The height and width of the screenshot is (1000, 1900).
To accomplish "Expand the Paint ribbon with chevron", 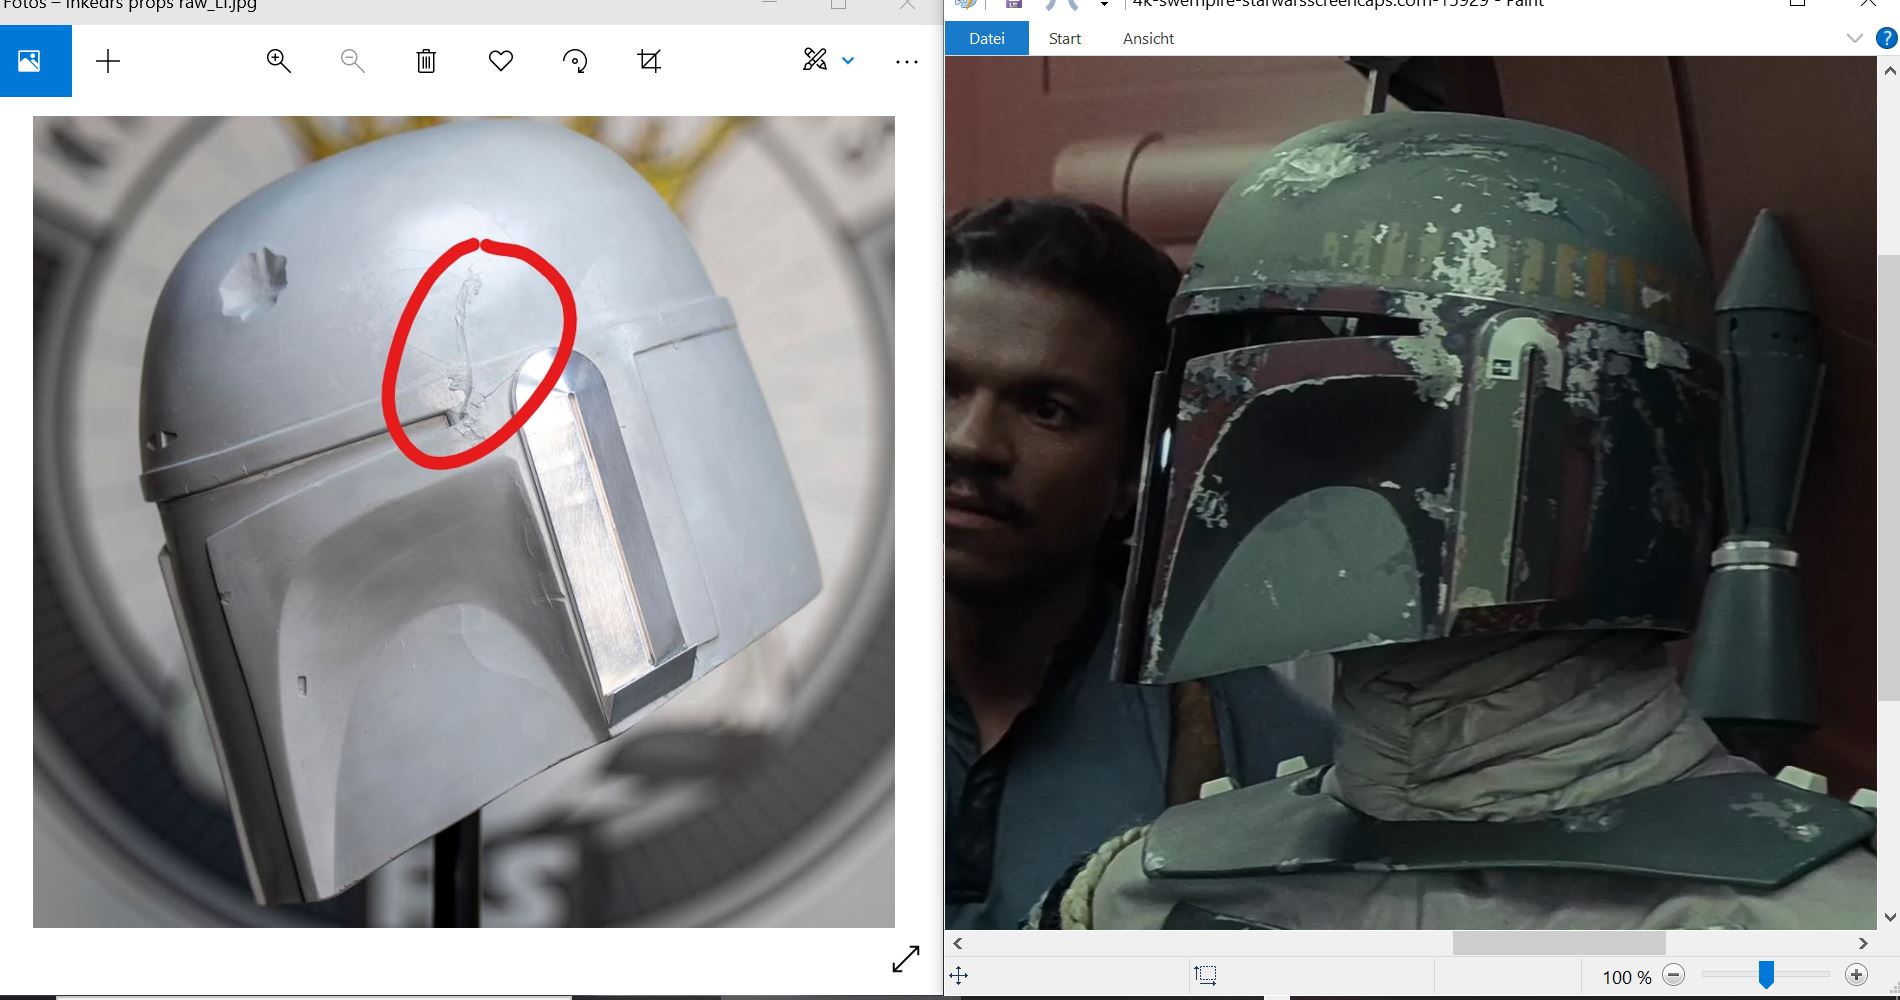I will coord(1855,38).
